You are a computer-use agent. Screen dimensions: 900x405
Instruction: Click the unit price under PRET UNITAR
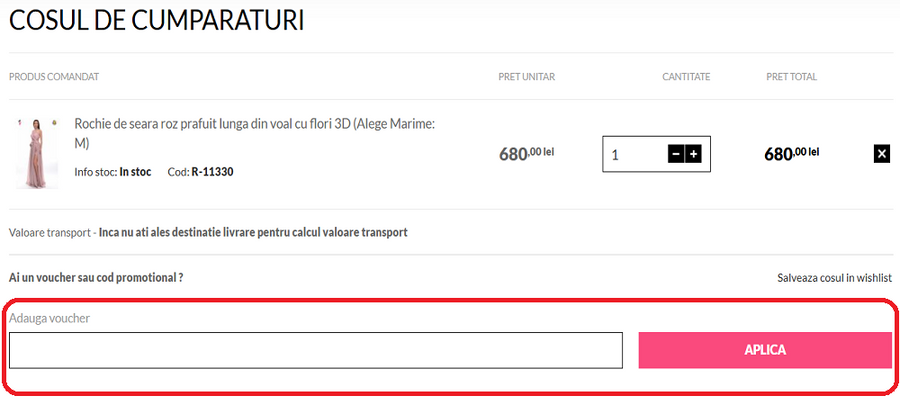click(526, 154)
